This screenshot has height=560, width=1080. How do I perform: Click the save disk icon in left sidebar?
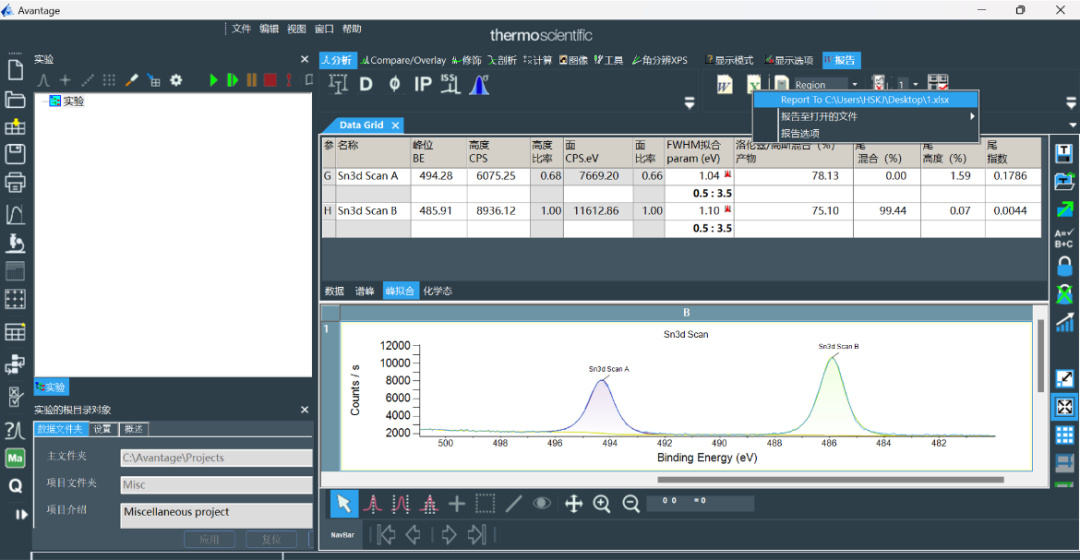tap(15, 154)
